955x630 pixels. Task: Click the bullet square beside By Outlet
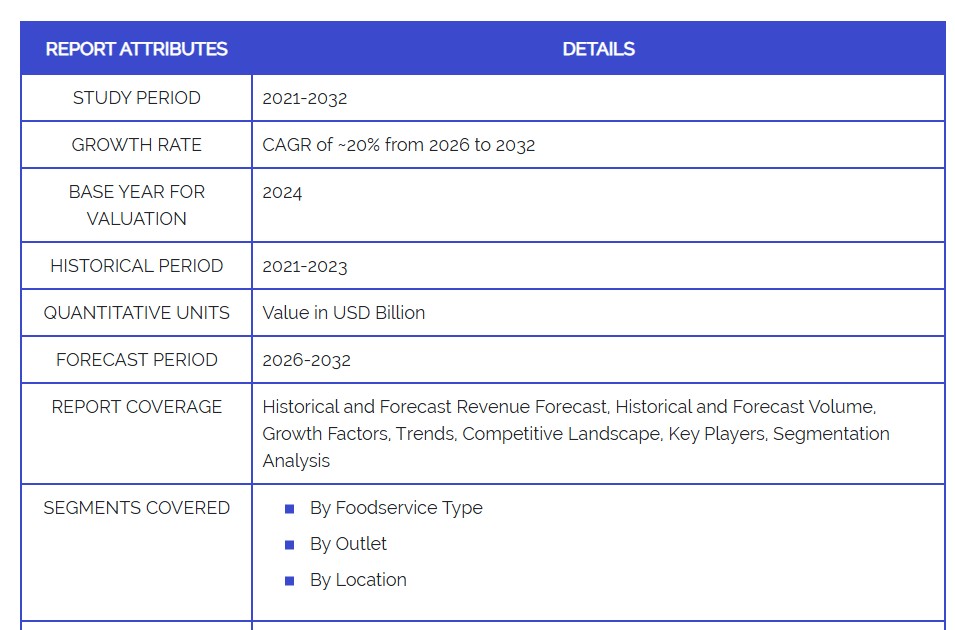coord(289,545)
